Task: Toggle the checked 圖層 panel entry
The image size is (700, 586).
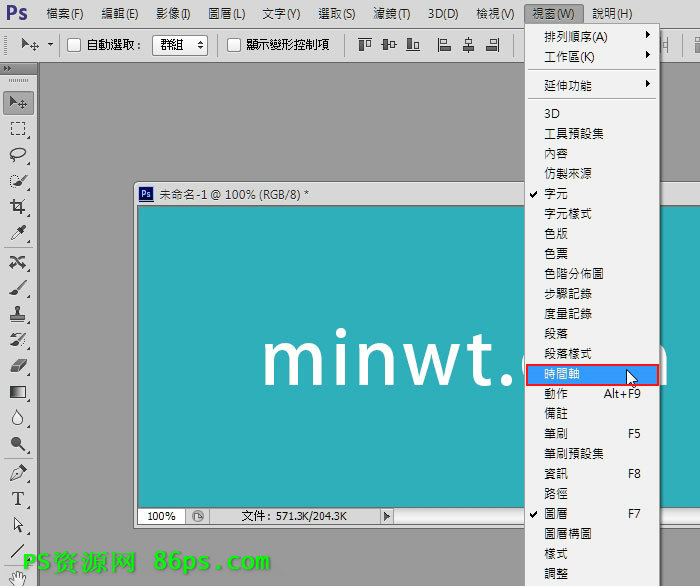Action: point(592,514)
